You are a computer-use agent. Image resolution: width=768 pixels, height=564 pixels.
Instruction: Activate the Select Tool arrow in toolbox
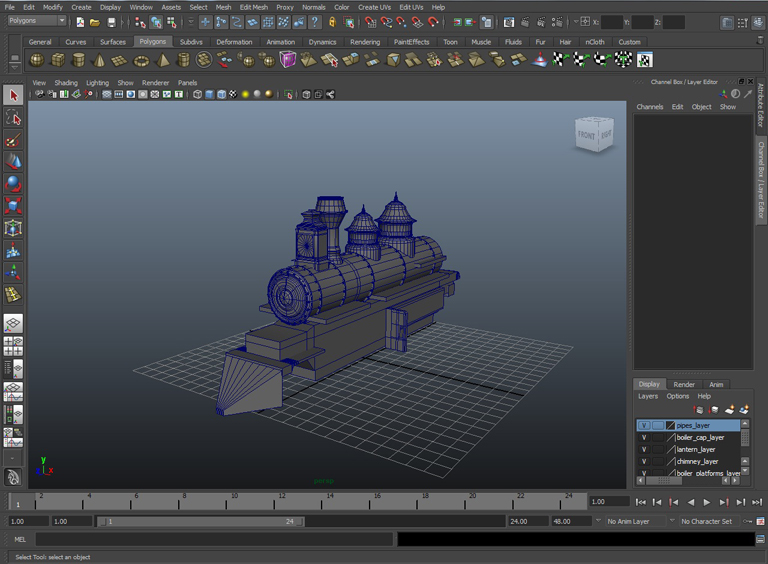[x=13, y=95]
